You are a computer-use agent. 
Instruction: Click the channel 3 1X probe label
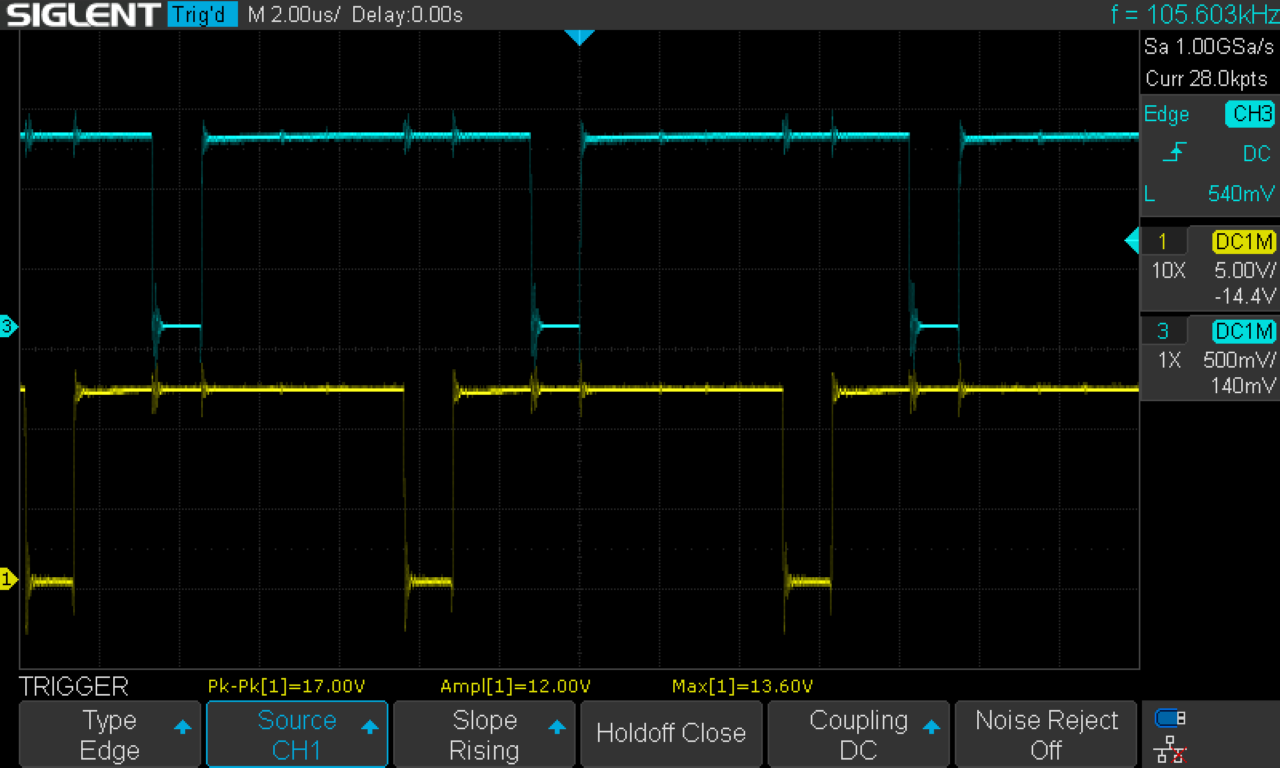[1169, 360]
